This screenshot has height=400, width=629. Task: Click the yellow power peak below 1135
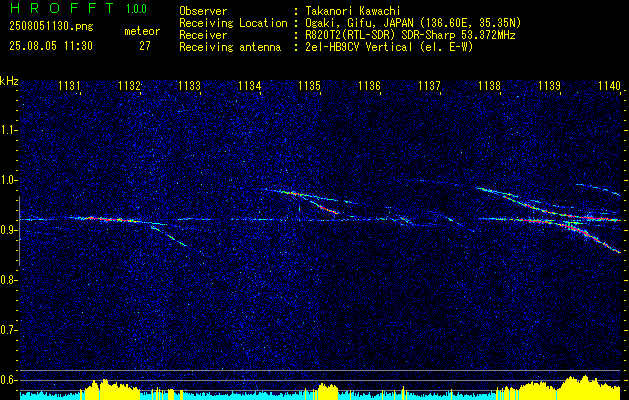[327, 391]
